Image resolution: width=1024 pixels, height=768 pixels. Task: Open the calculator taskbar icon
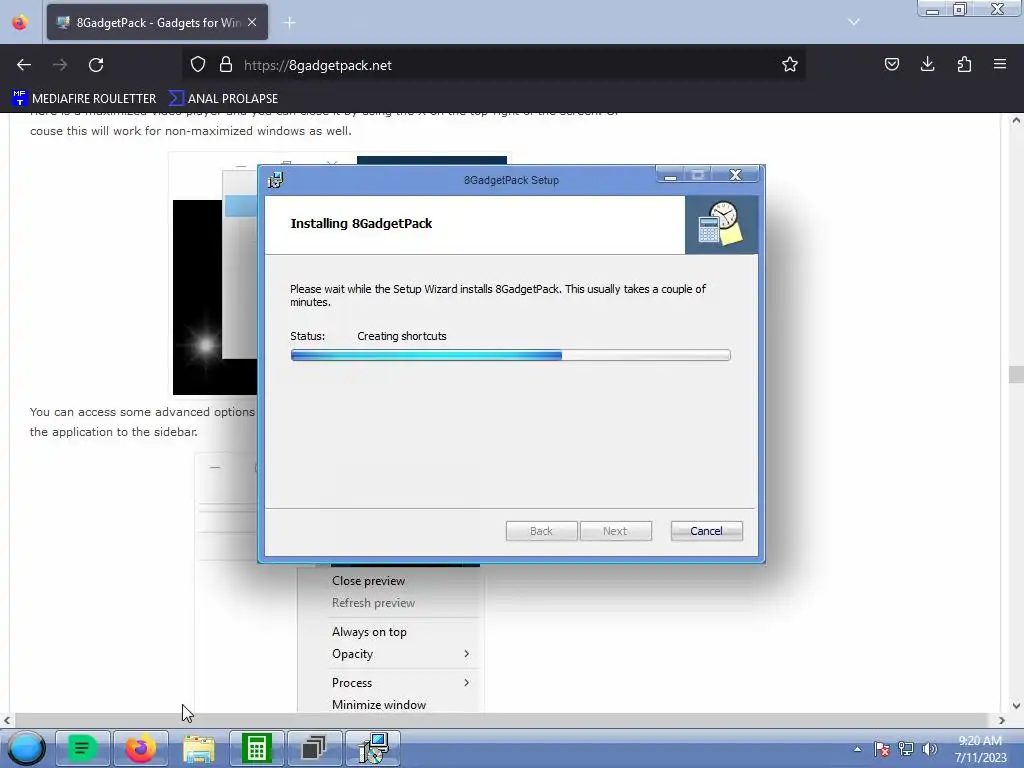click(x=256, y=748)
